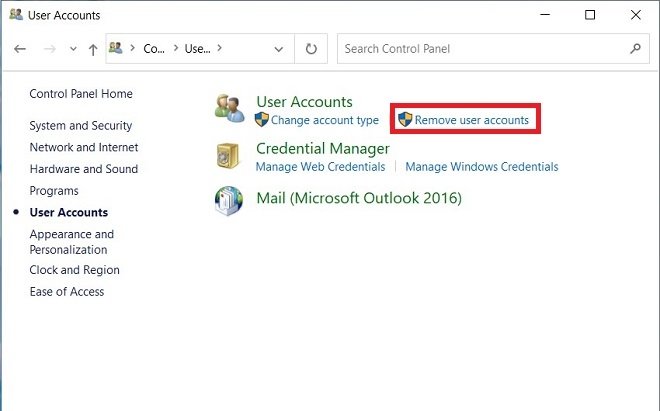This screenshot has height=411, width=660.
Task: Open Manage Web Credentials
Action: [320, 167]
